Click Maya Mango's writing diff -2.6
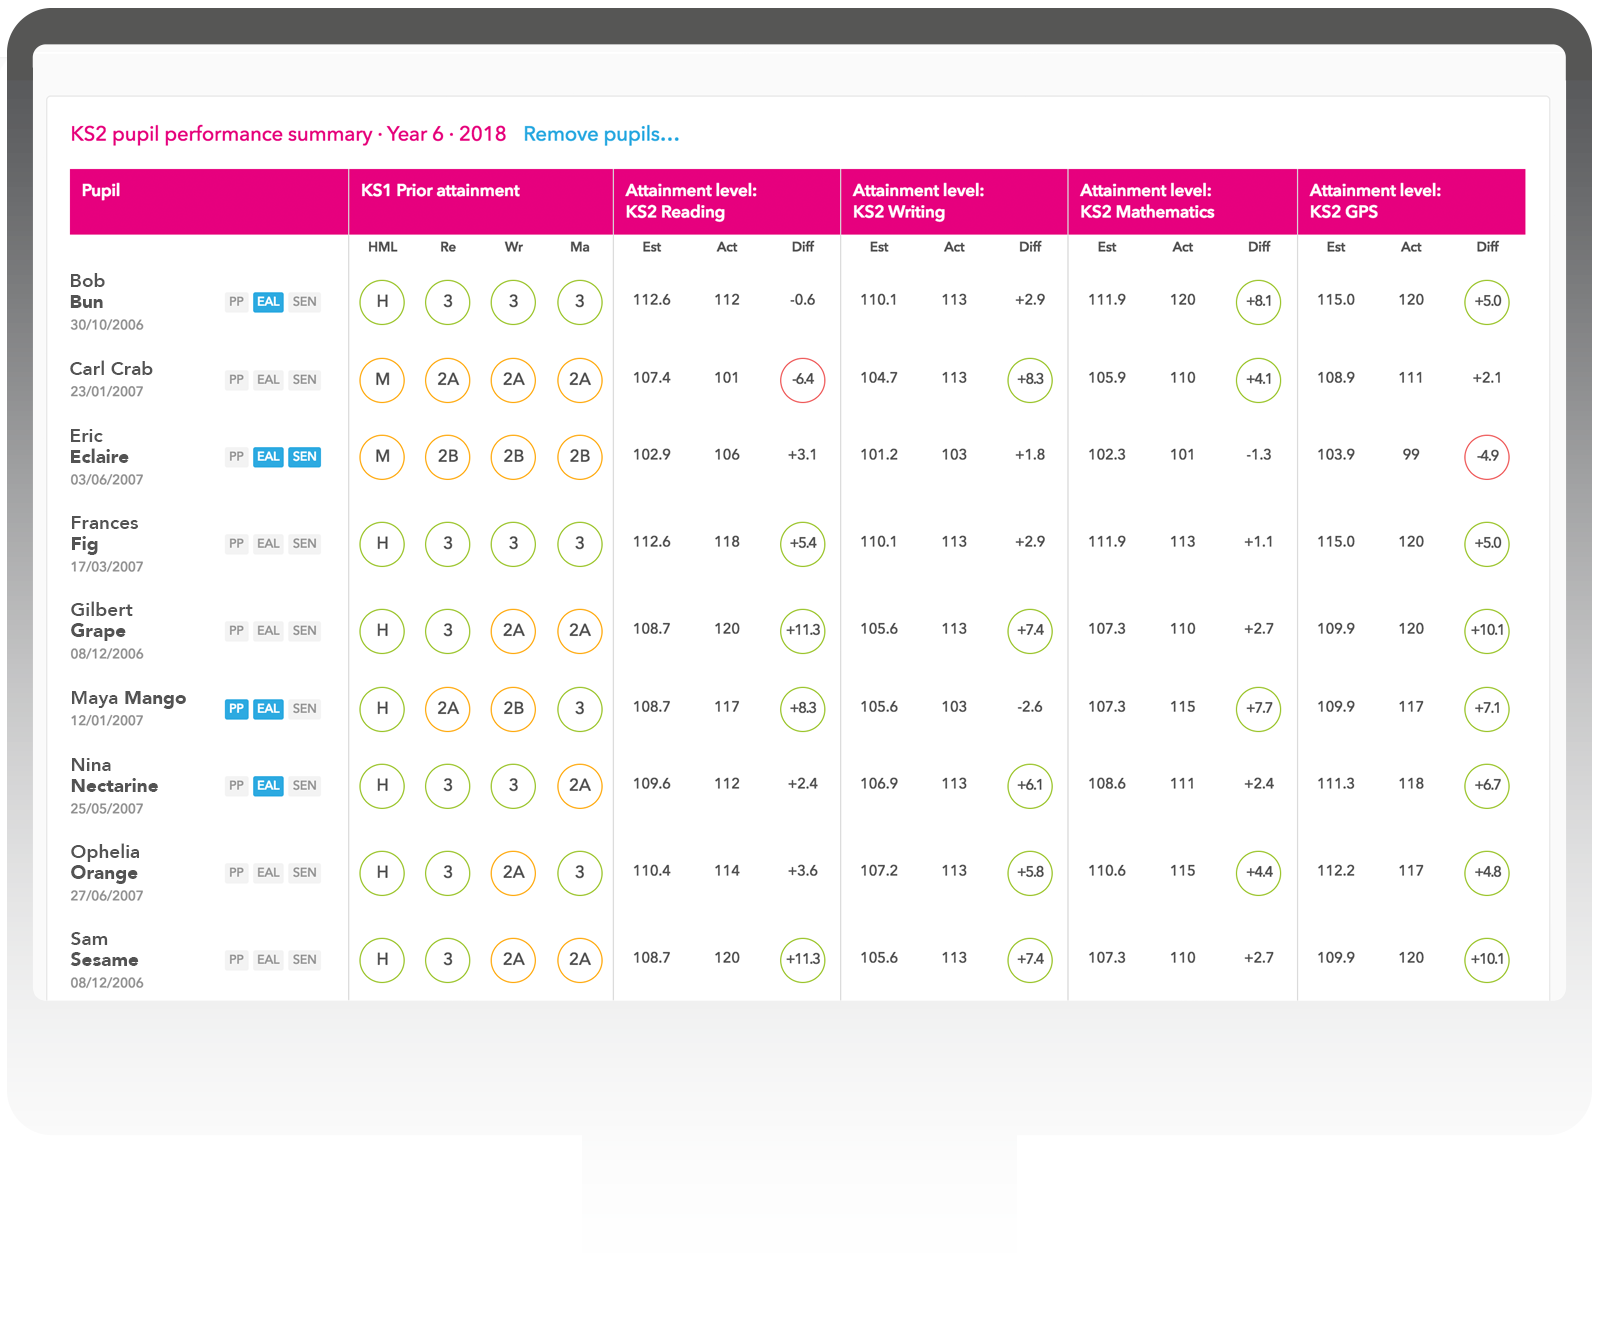This screenshot has width=1600, height=1317. click(x=1030, y=707)
